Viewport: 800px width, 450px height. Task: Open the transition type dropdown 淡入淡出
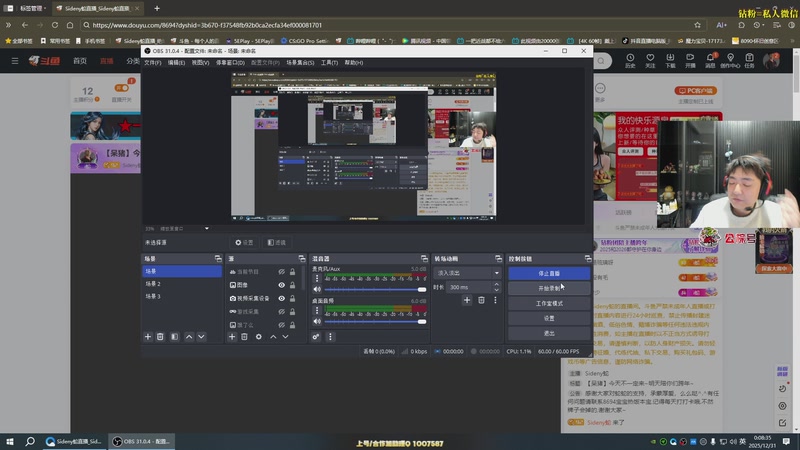pos(467,273)
